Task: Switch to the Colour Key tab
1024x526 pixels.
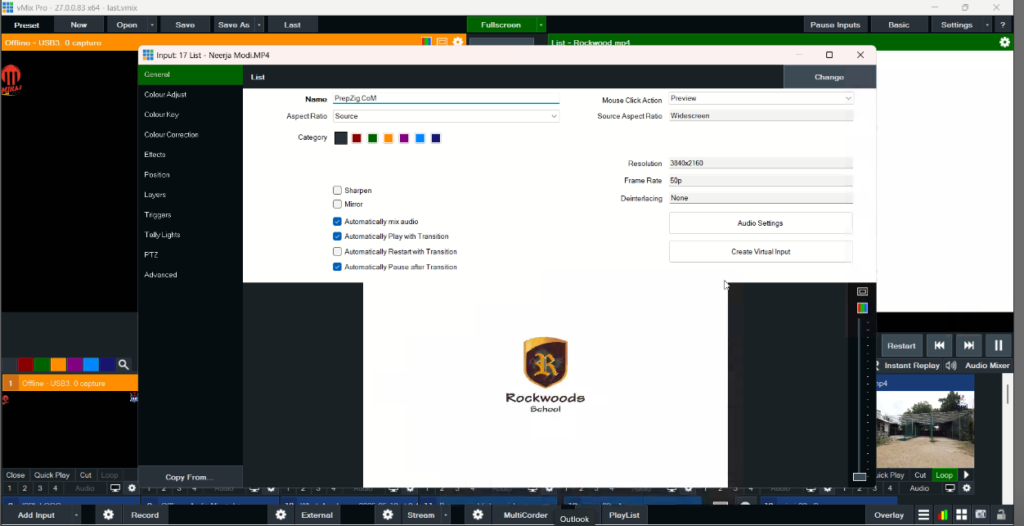Action: pos(190,114)
